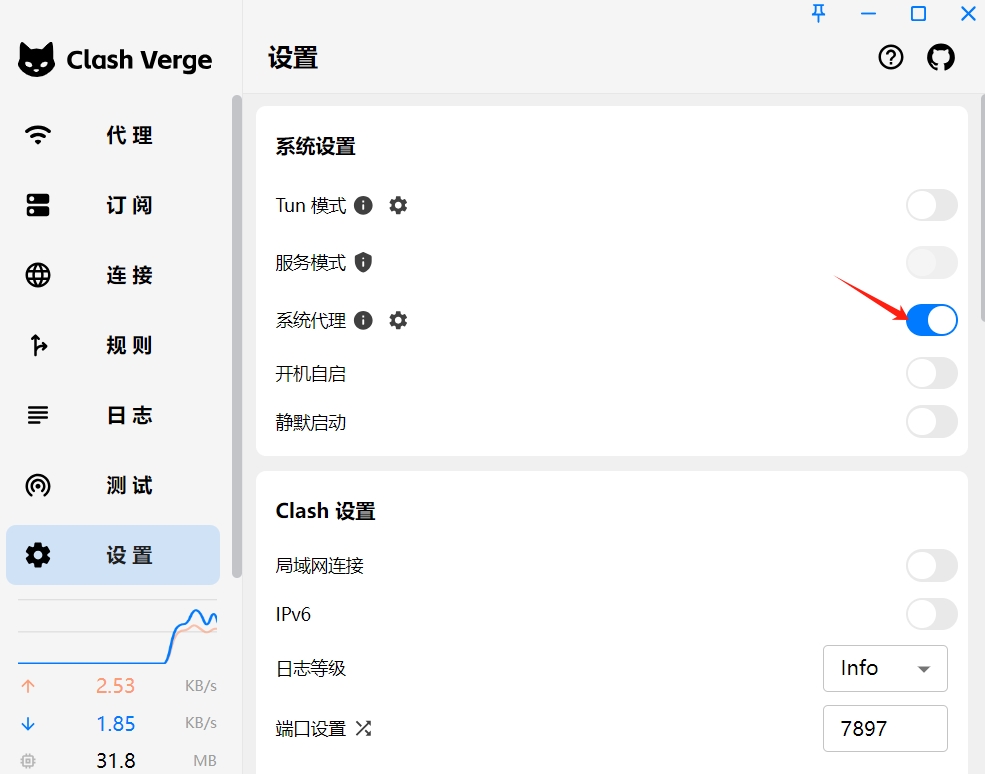Open the 订阅 page
Viewport: 985px width, 774px height.
pos(113,205)
